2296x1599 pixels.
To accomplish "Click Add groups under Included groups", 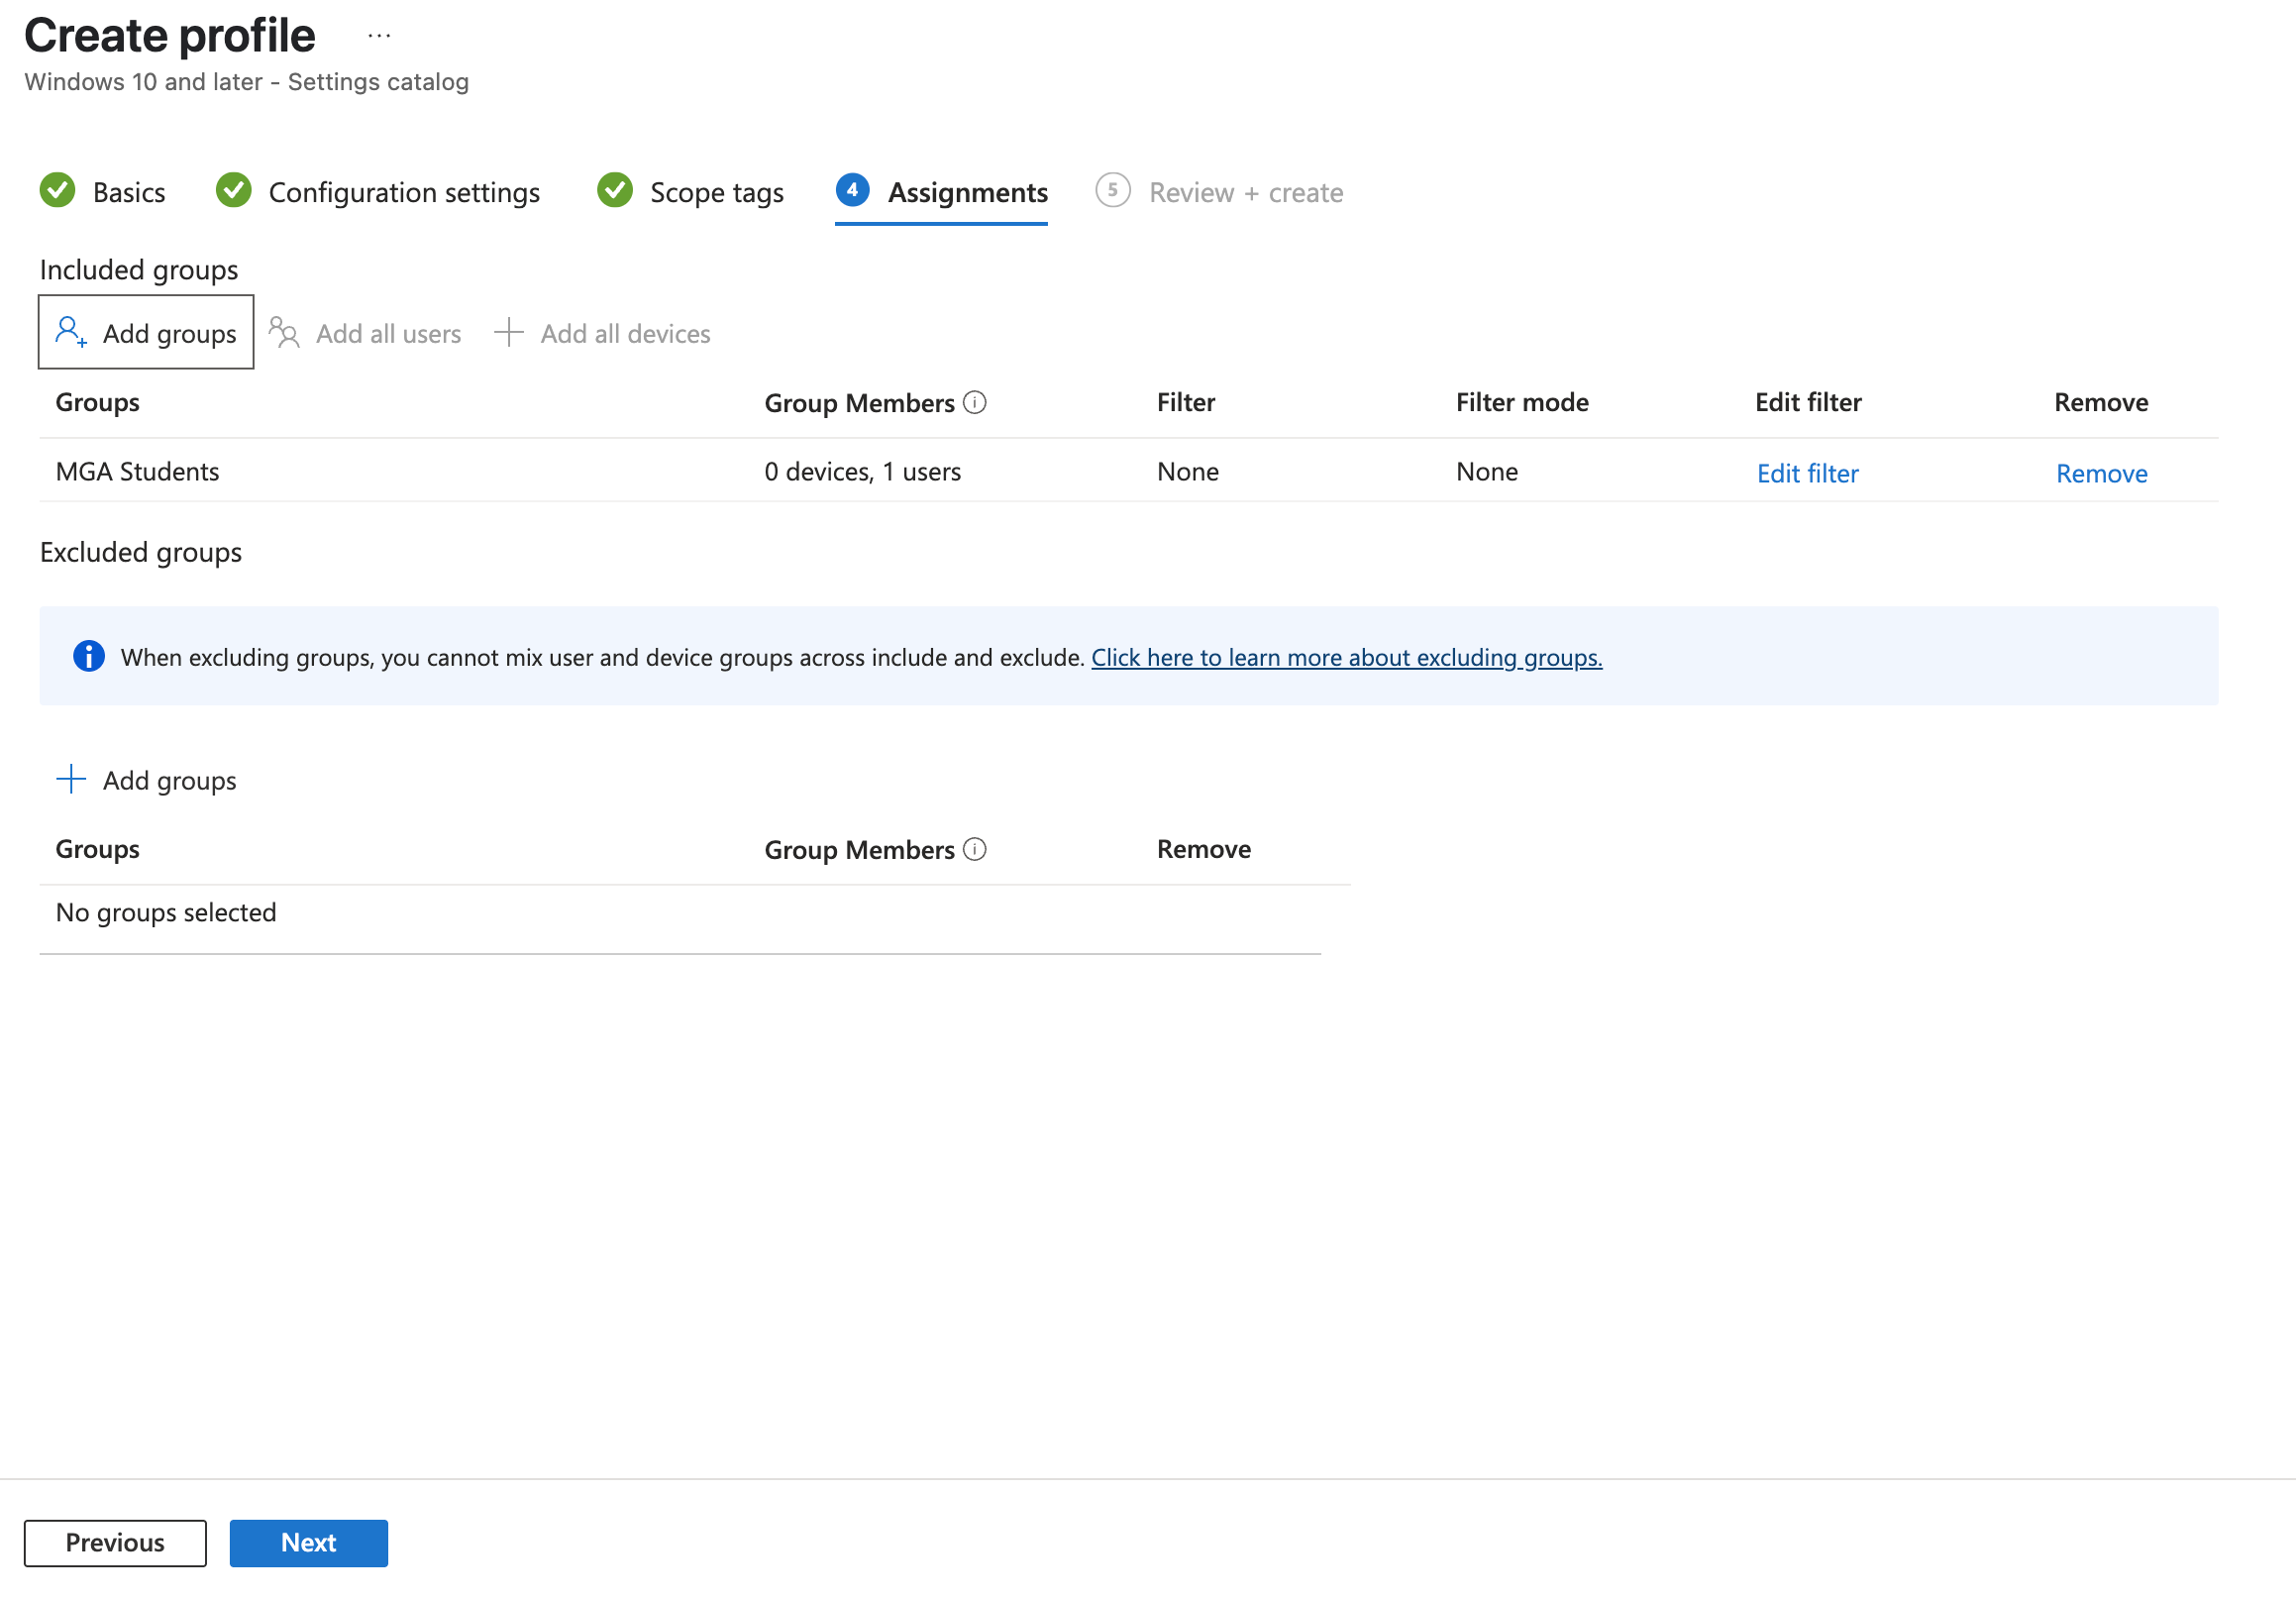I will click(146, 333).
